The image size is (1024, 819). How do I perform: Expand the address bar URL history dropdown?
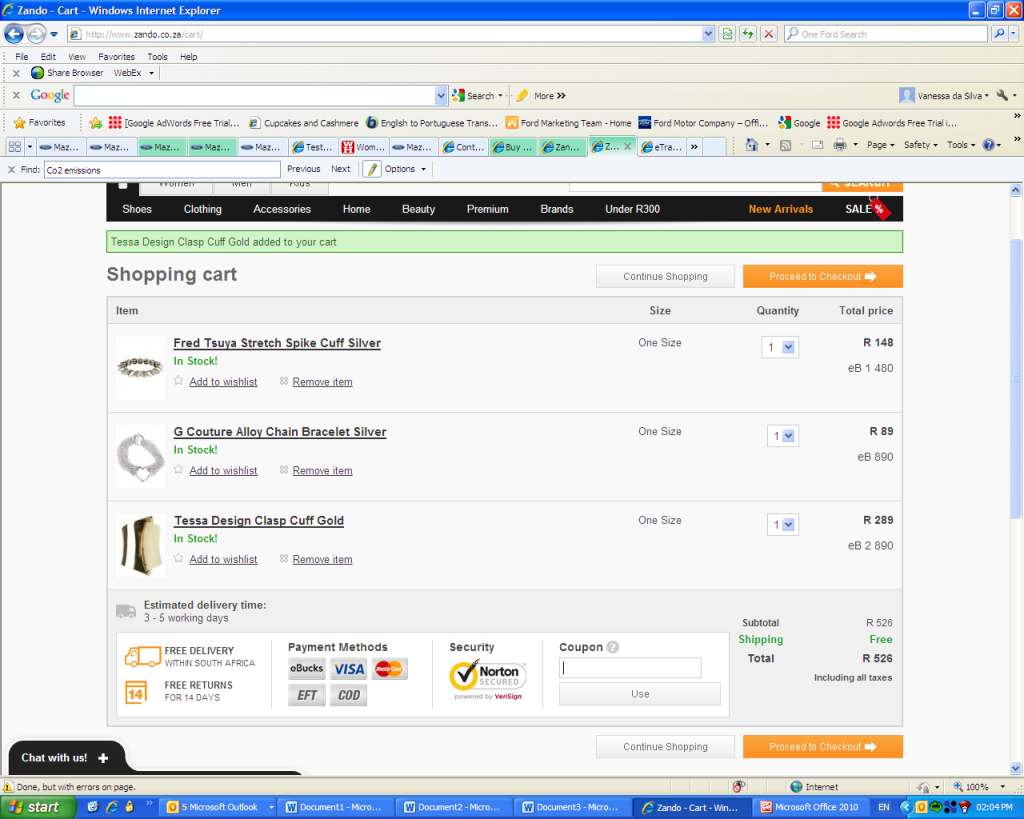tap(708, 34)
